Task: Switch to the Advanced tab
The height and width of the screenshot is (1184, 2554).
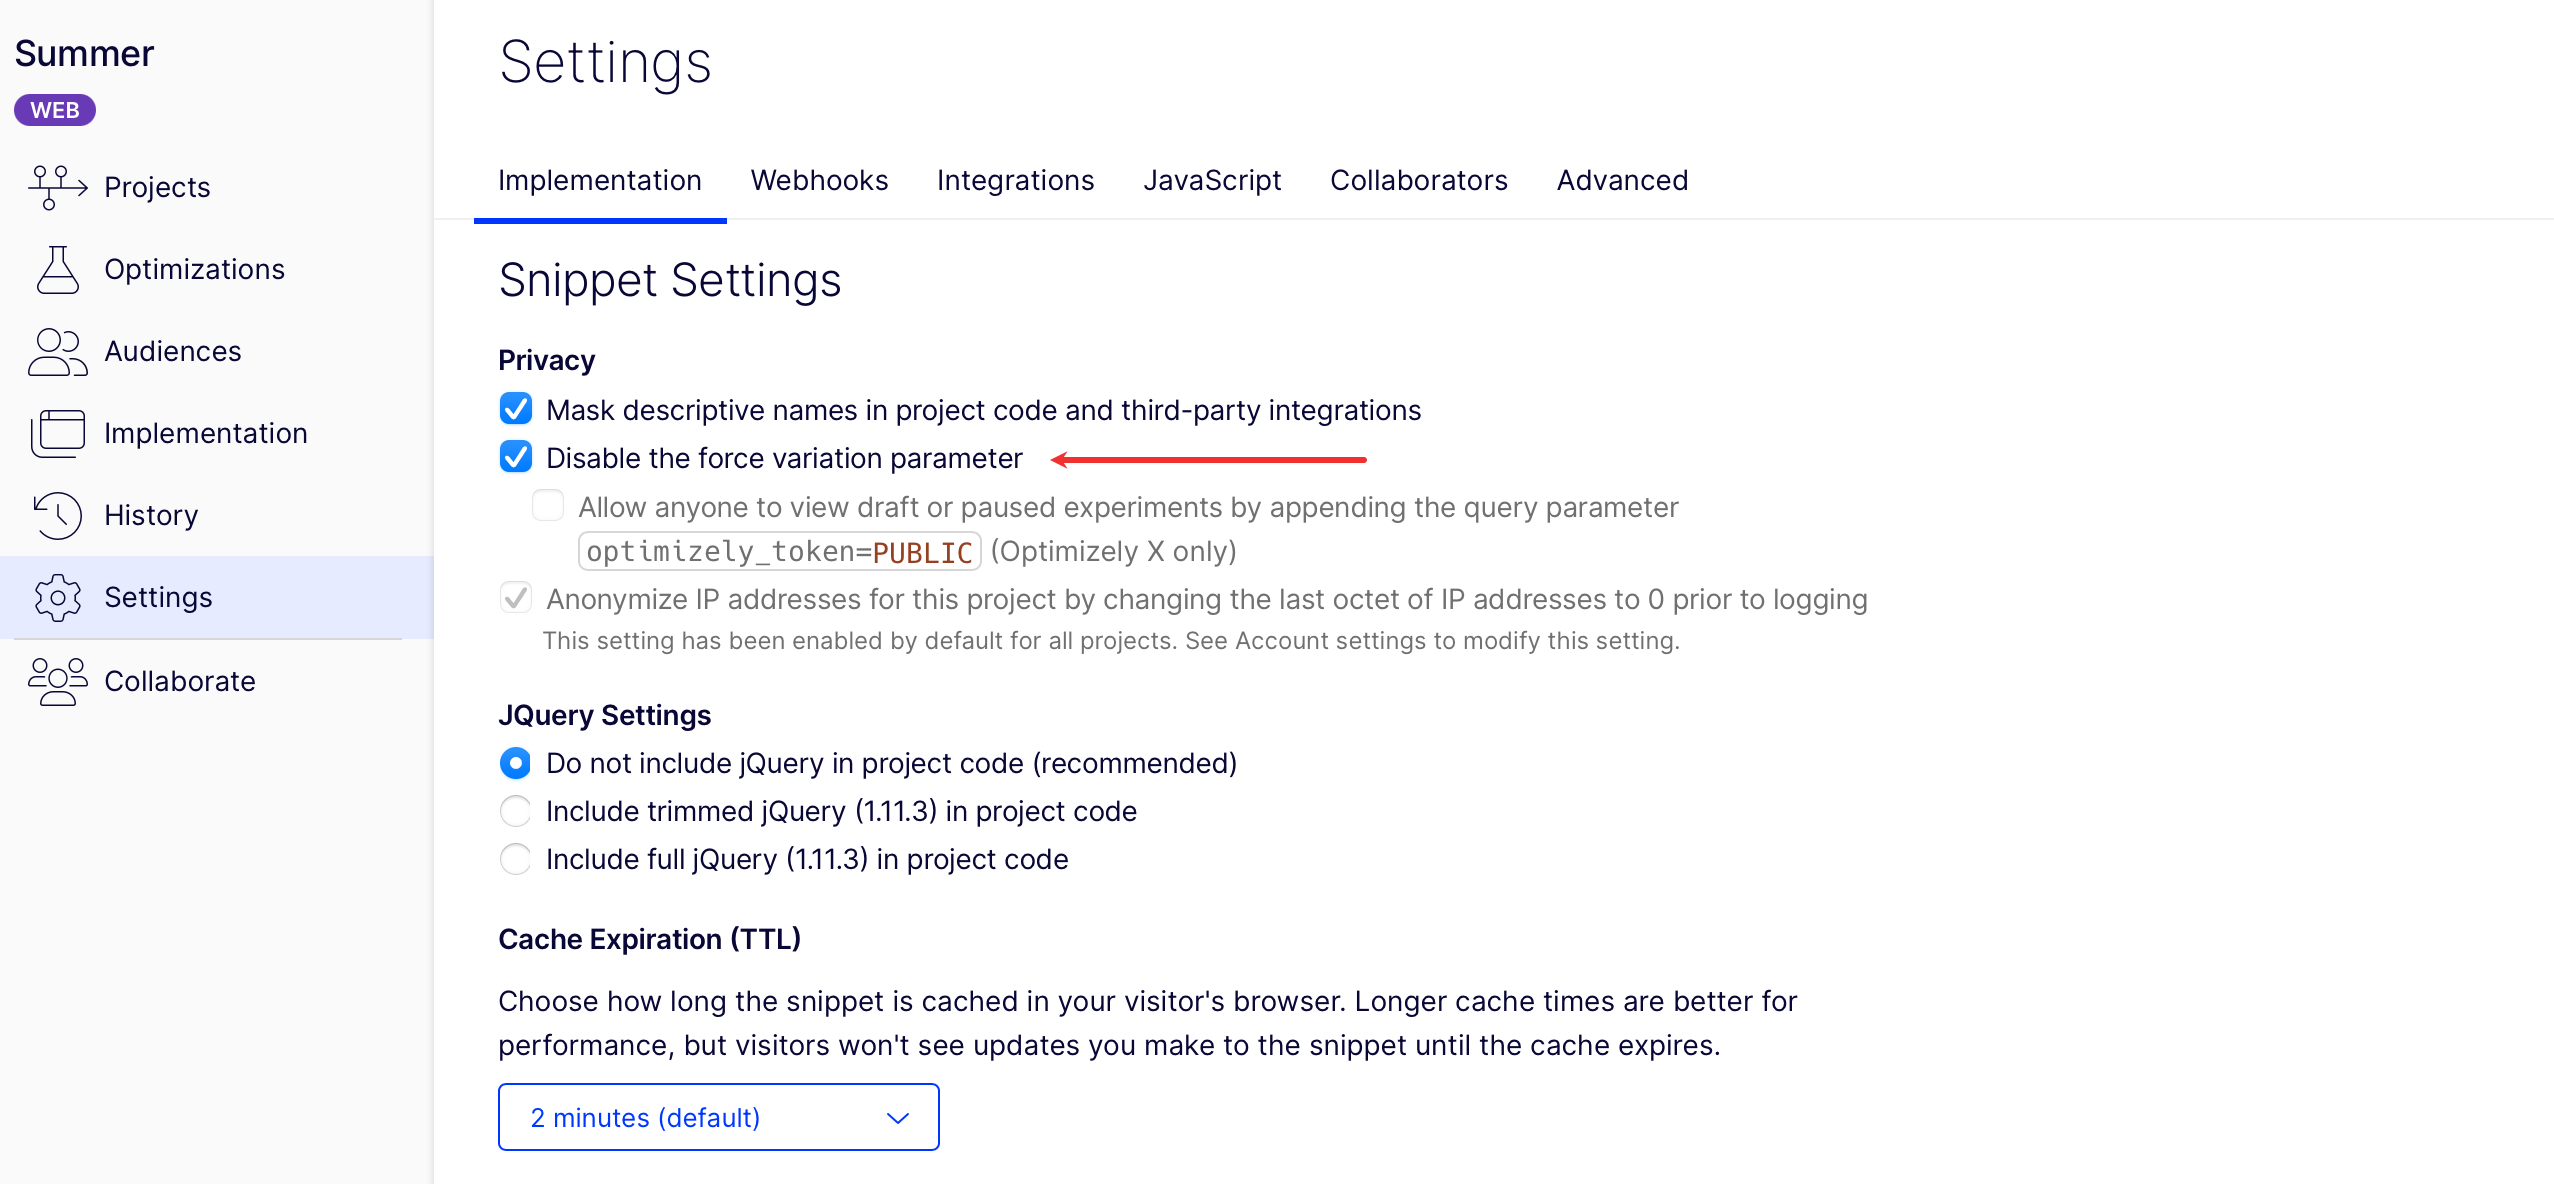Action: click(x=1622, y=180)
